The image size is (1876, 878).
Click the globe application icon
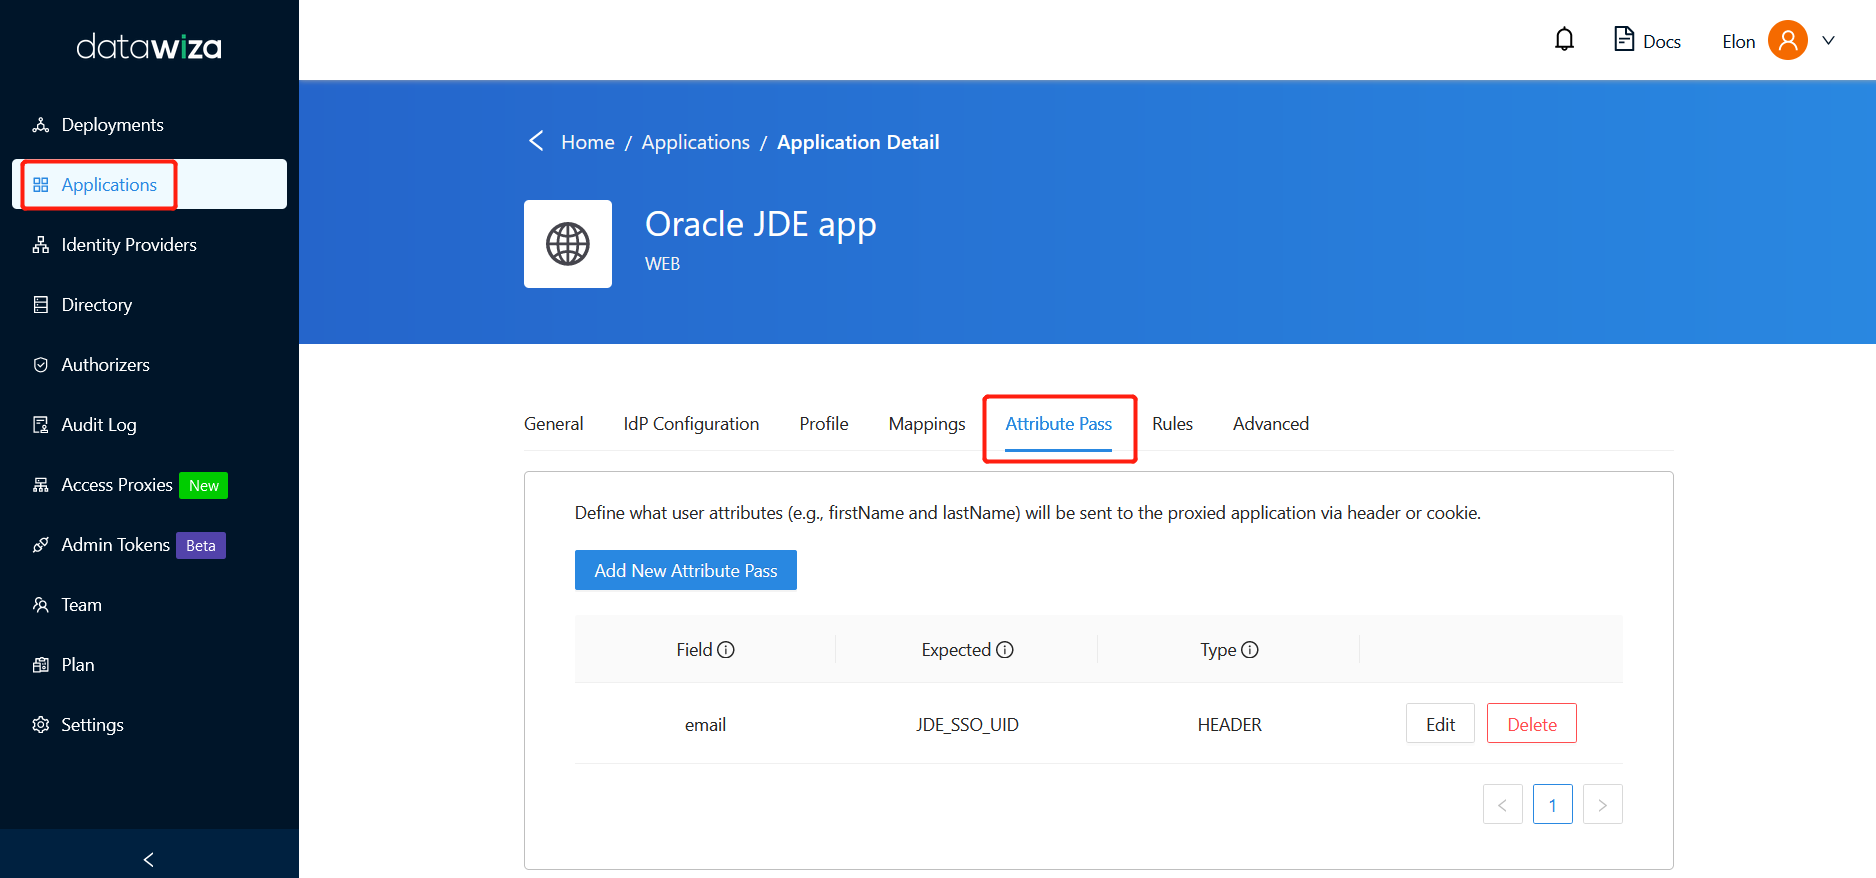click(568, 244)
